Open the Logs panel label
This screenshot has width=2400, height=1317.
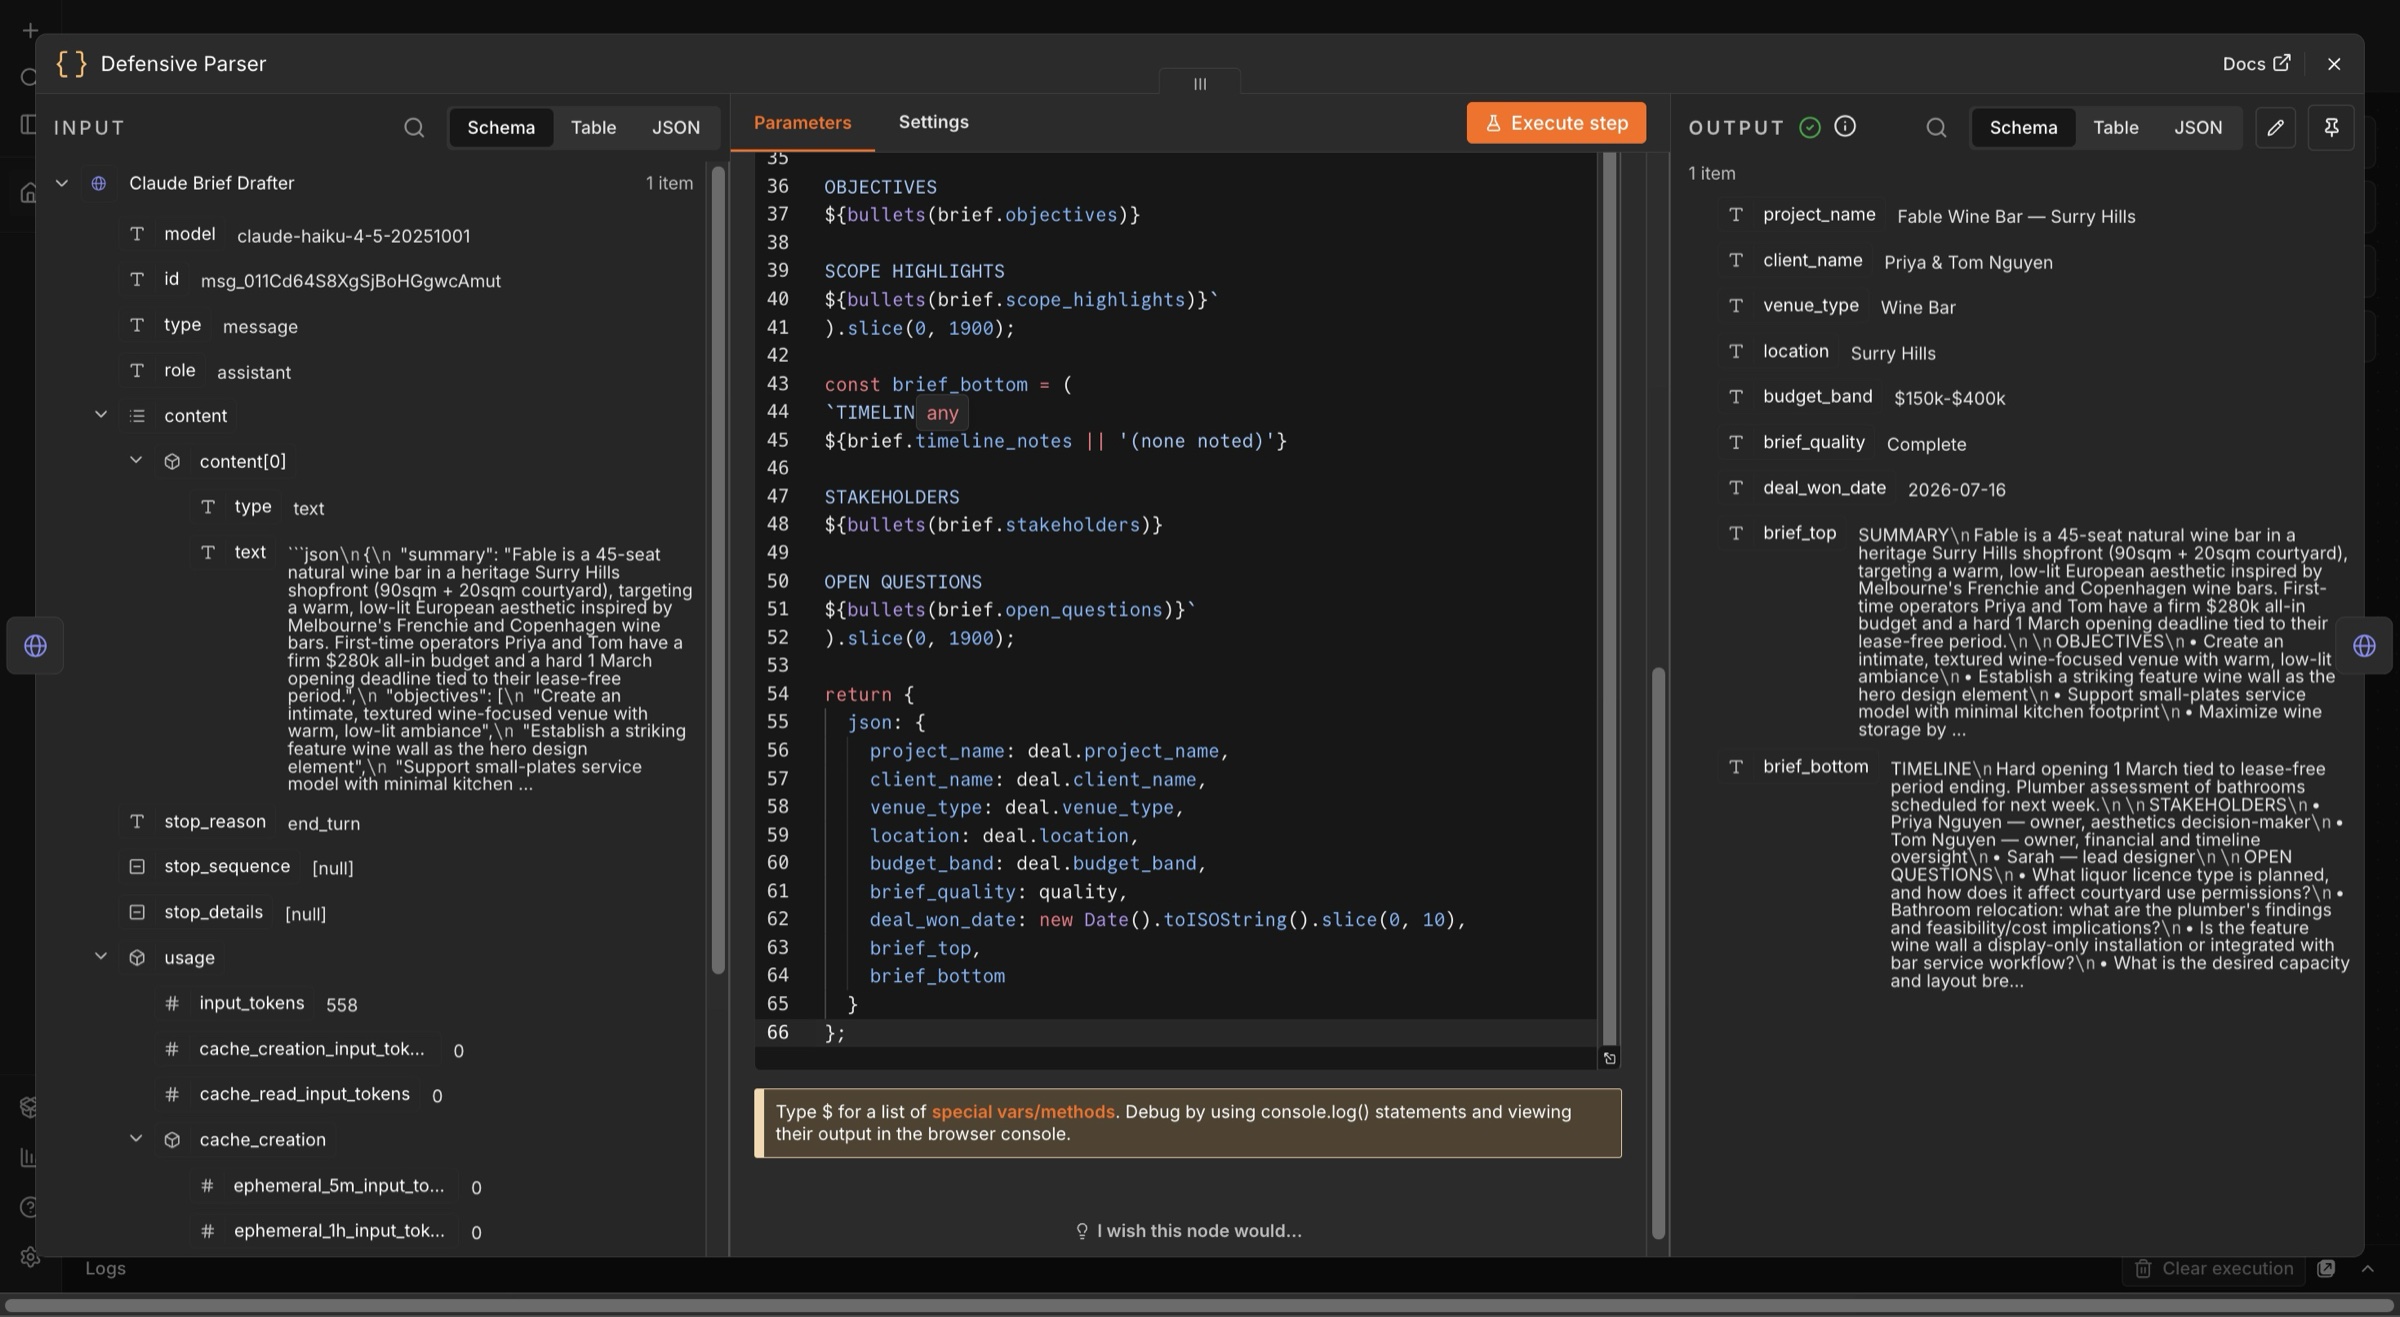pyautogui.click(x=105, y=1269)
